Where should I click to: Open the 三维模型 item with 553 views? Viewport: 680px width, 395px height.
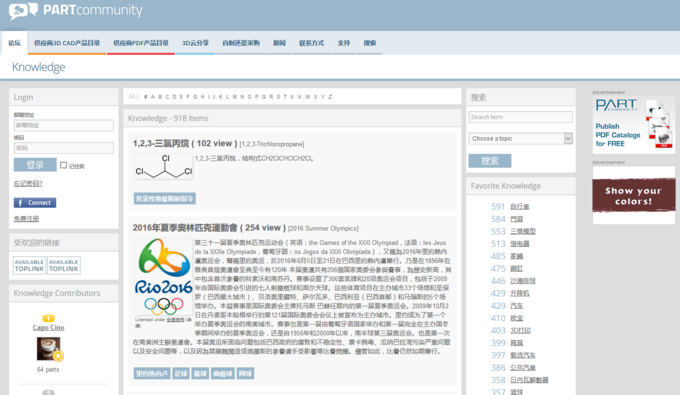tap(523, 232)
